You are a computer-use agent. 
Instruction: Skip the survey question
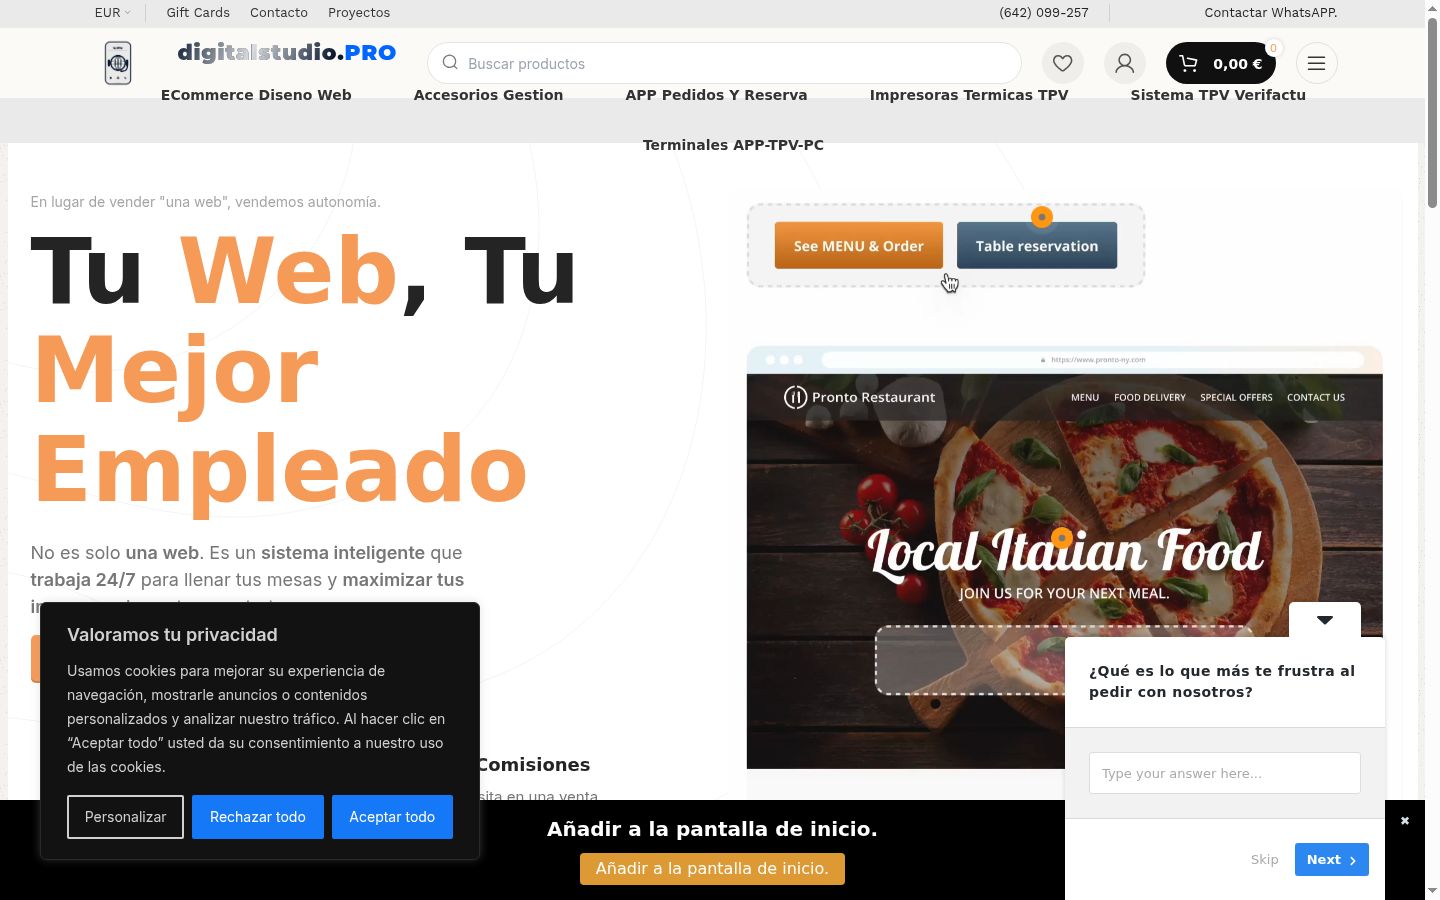[1264, 860]
